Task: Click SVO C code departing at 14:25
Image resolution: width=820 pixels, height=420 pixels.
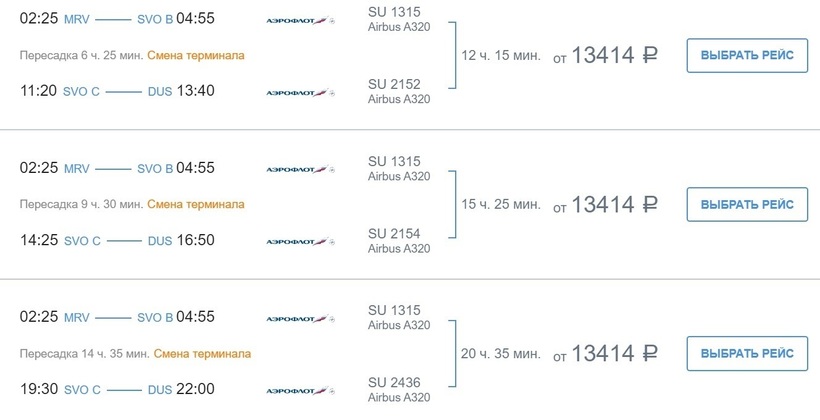Action: (82, 241)
